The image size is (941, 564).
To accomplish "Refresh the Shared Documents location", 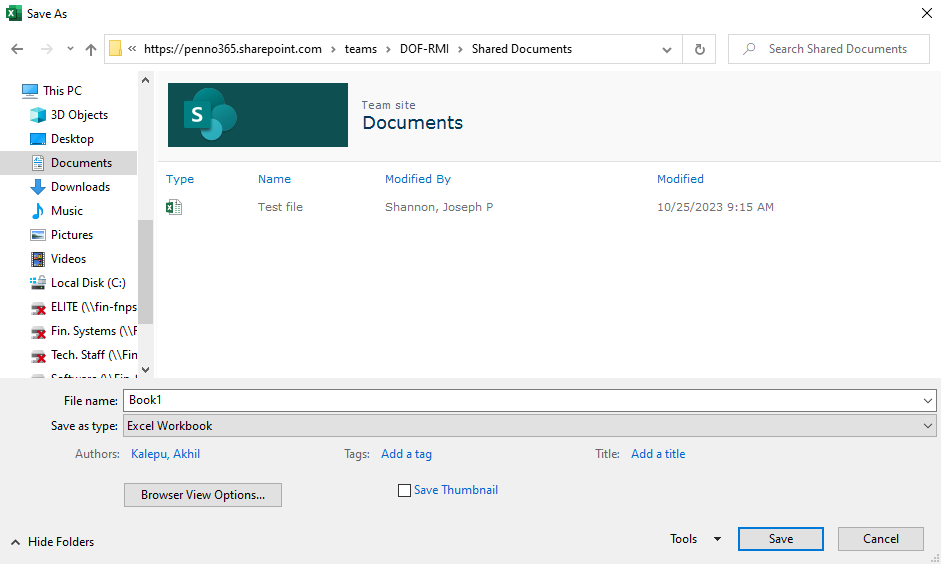I will [699, 49].
